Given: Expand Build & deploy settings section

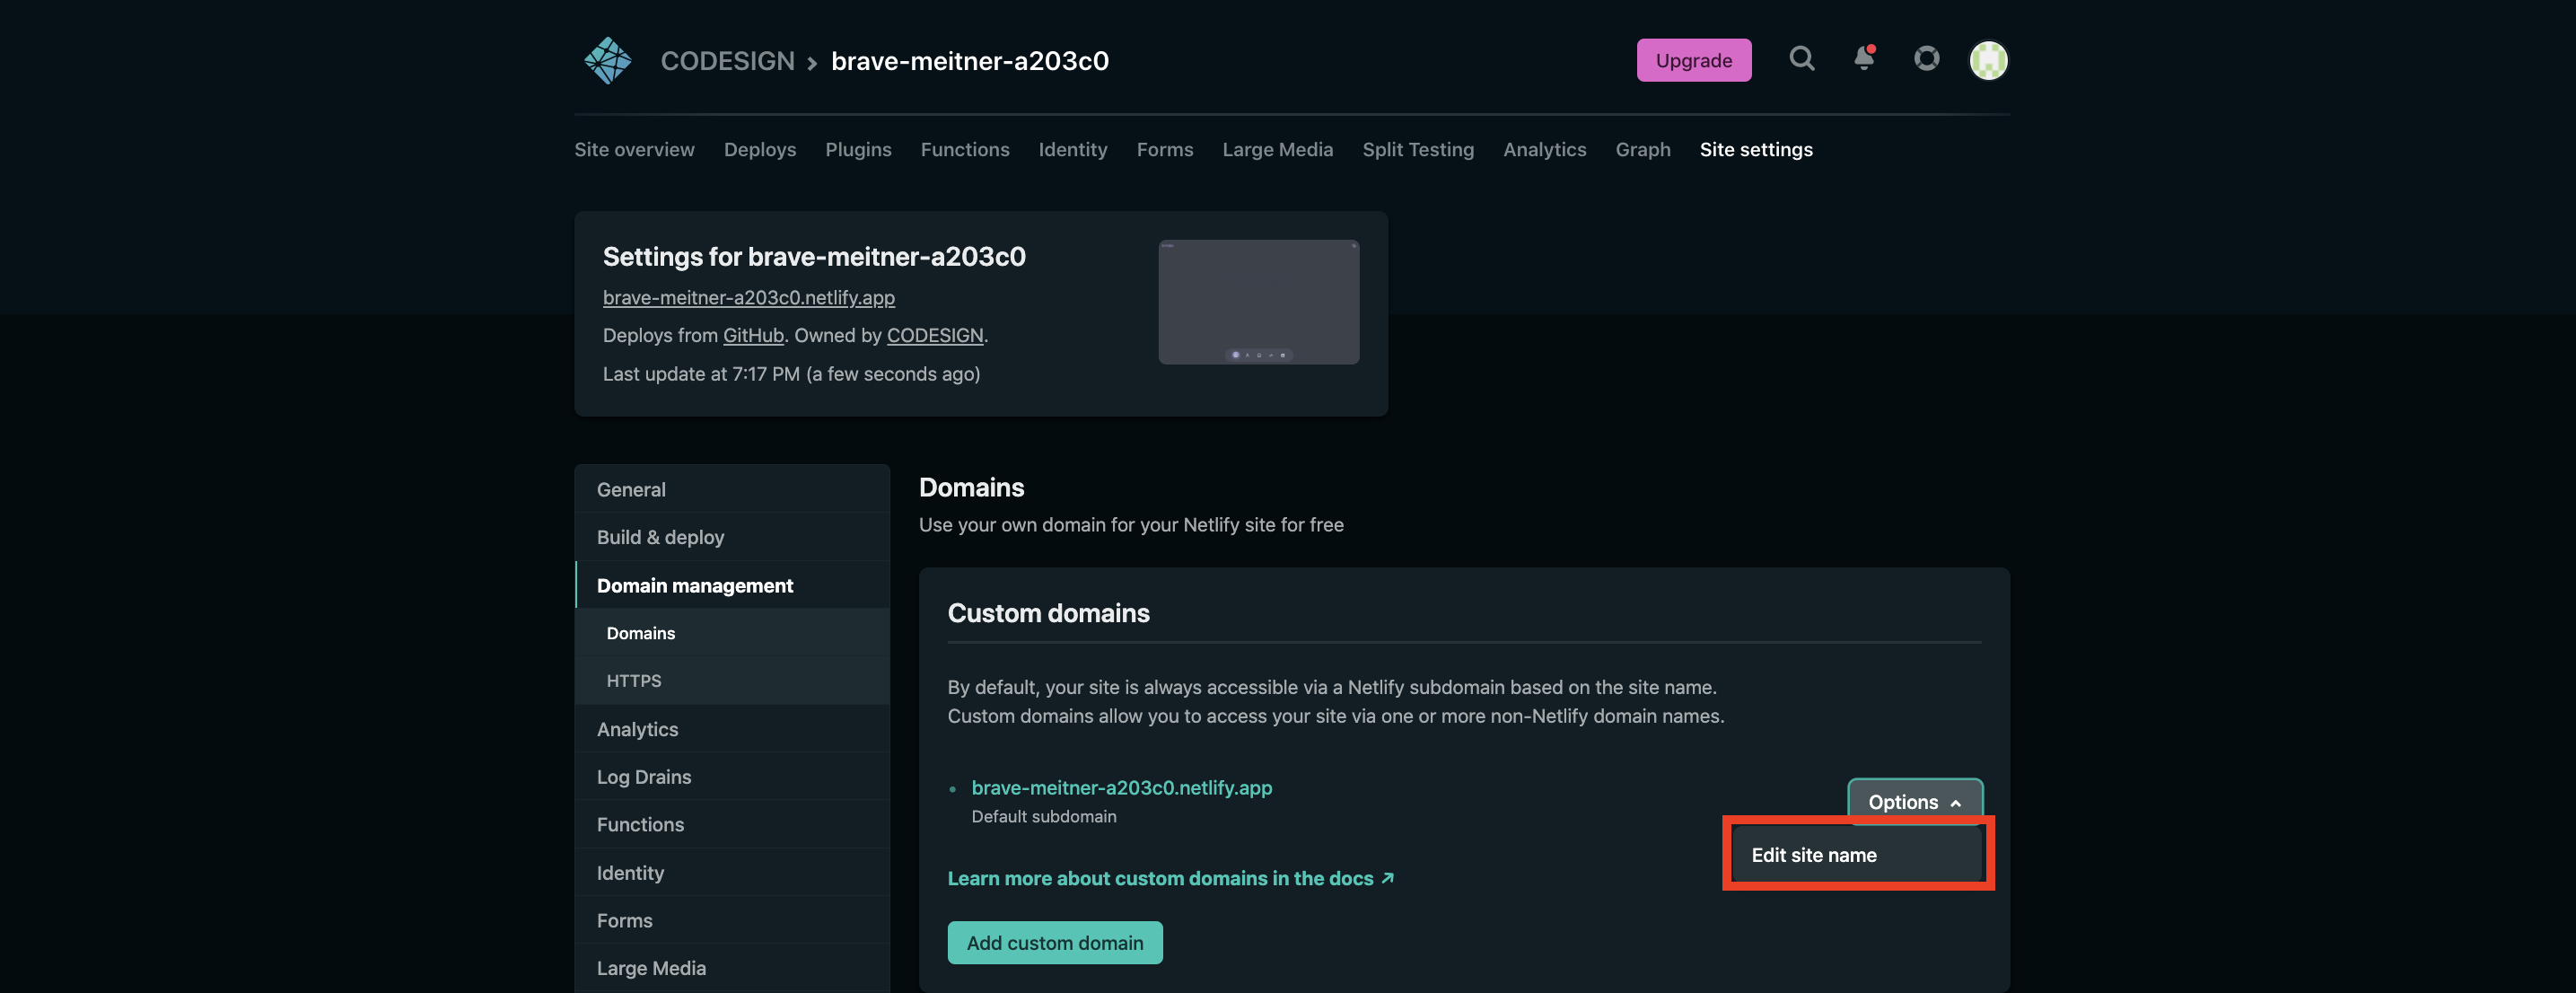Looking at the screenshot, I should [x=660, y=537].
